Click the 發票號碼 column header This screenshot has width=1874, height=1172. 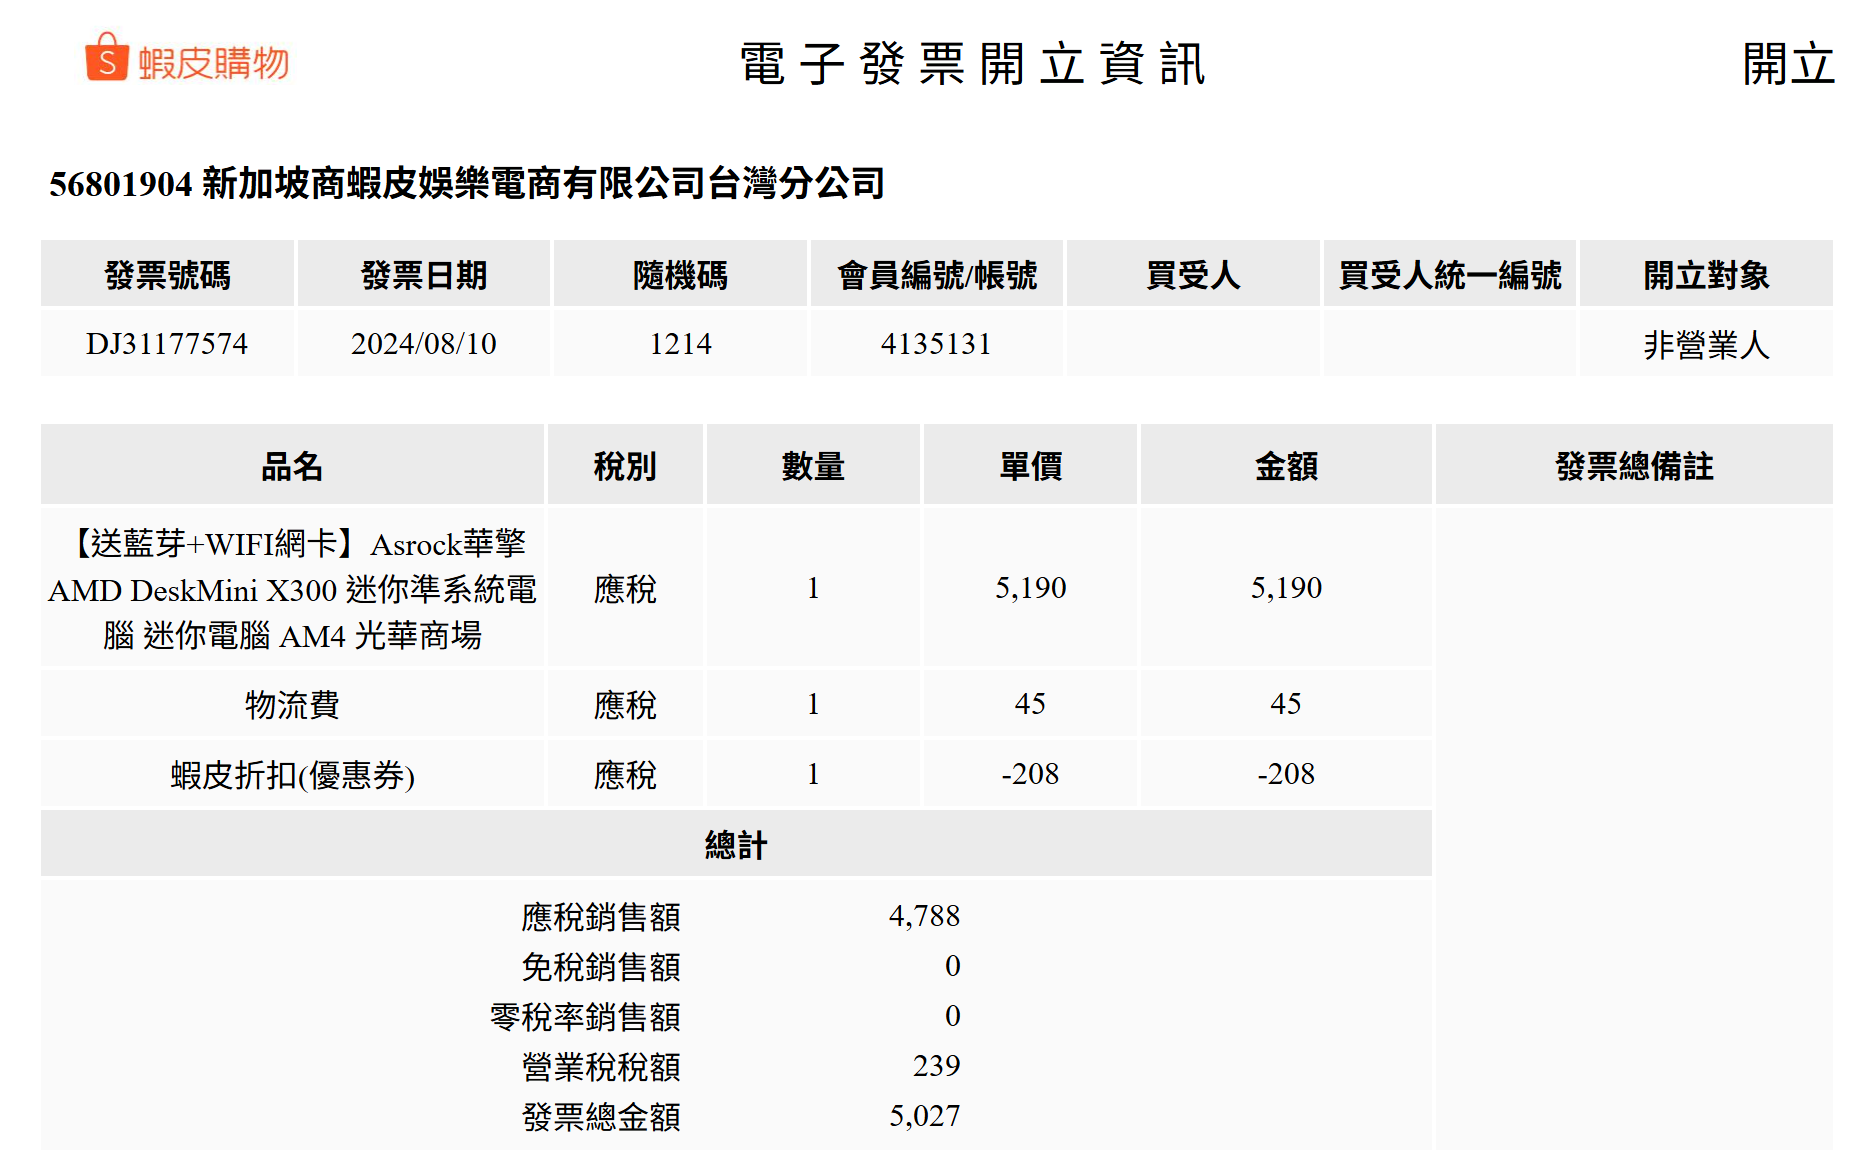(x=167, y=275)
